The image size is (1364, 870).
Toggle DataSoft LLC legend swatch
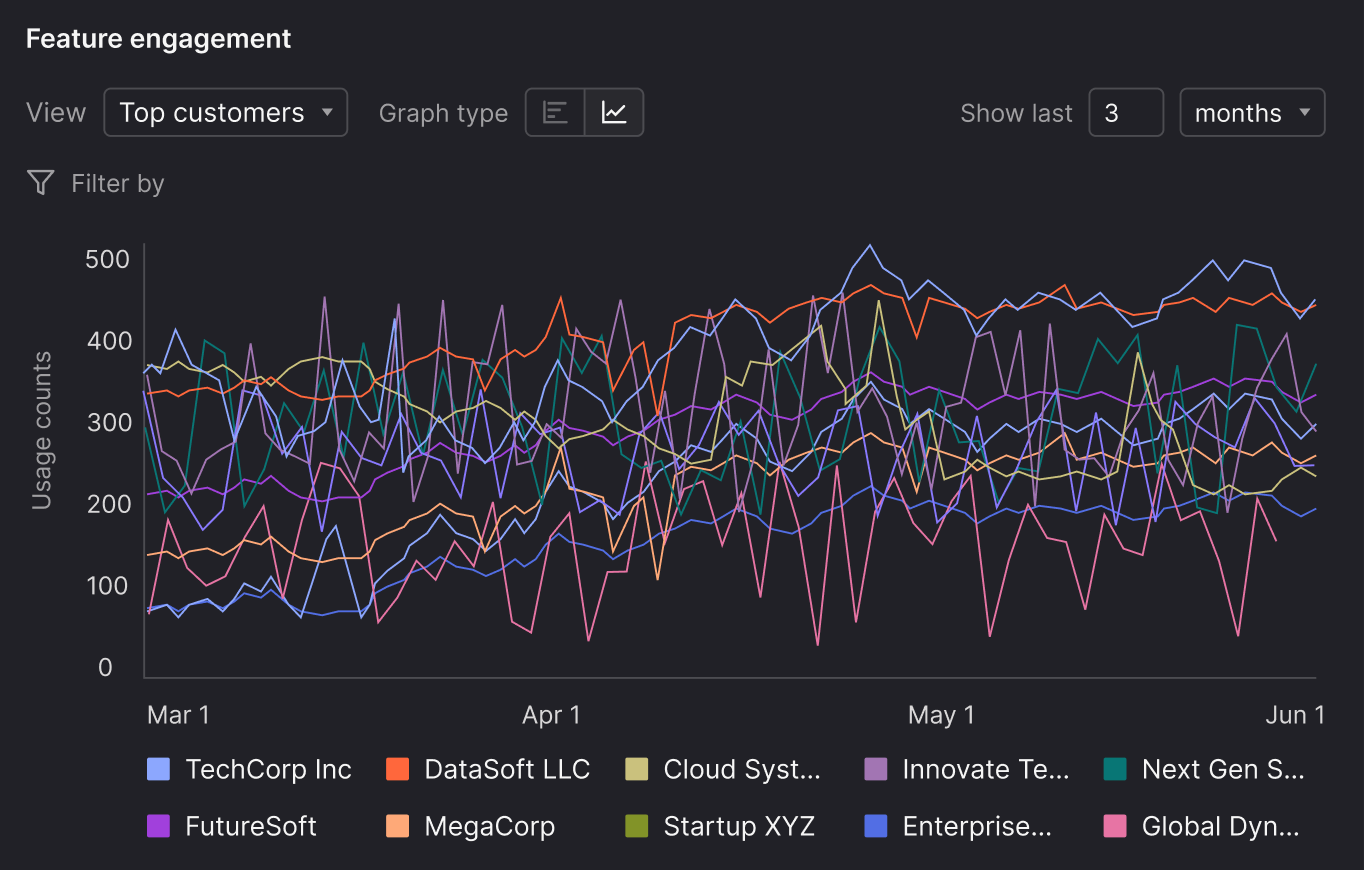click(398, 769)
